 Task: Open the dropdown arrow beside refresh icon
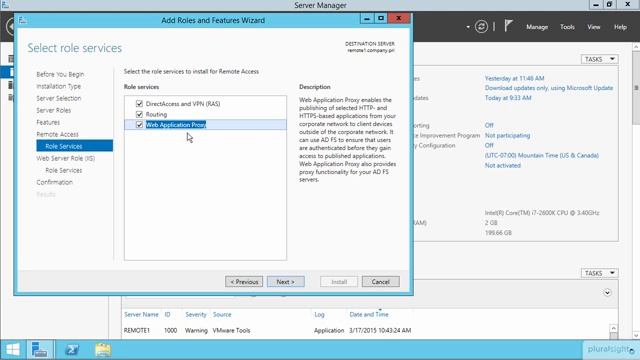click(x=468, y=27)
